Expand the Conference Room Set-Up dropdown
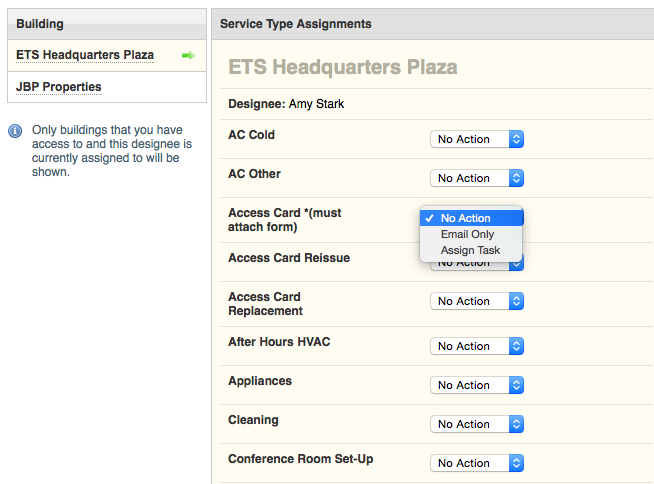654x484 pixels. tap(477, 463)
